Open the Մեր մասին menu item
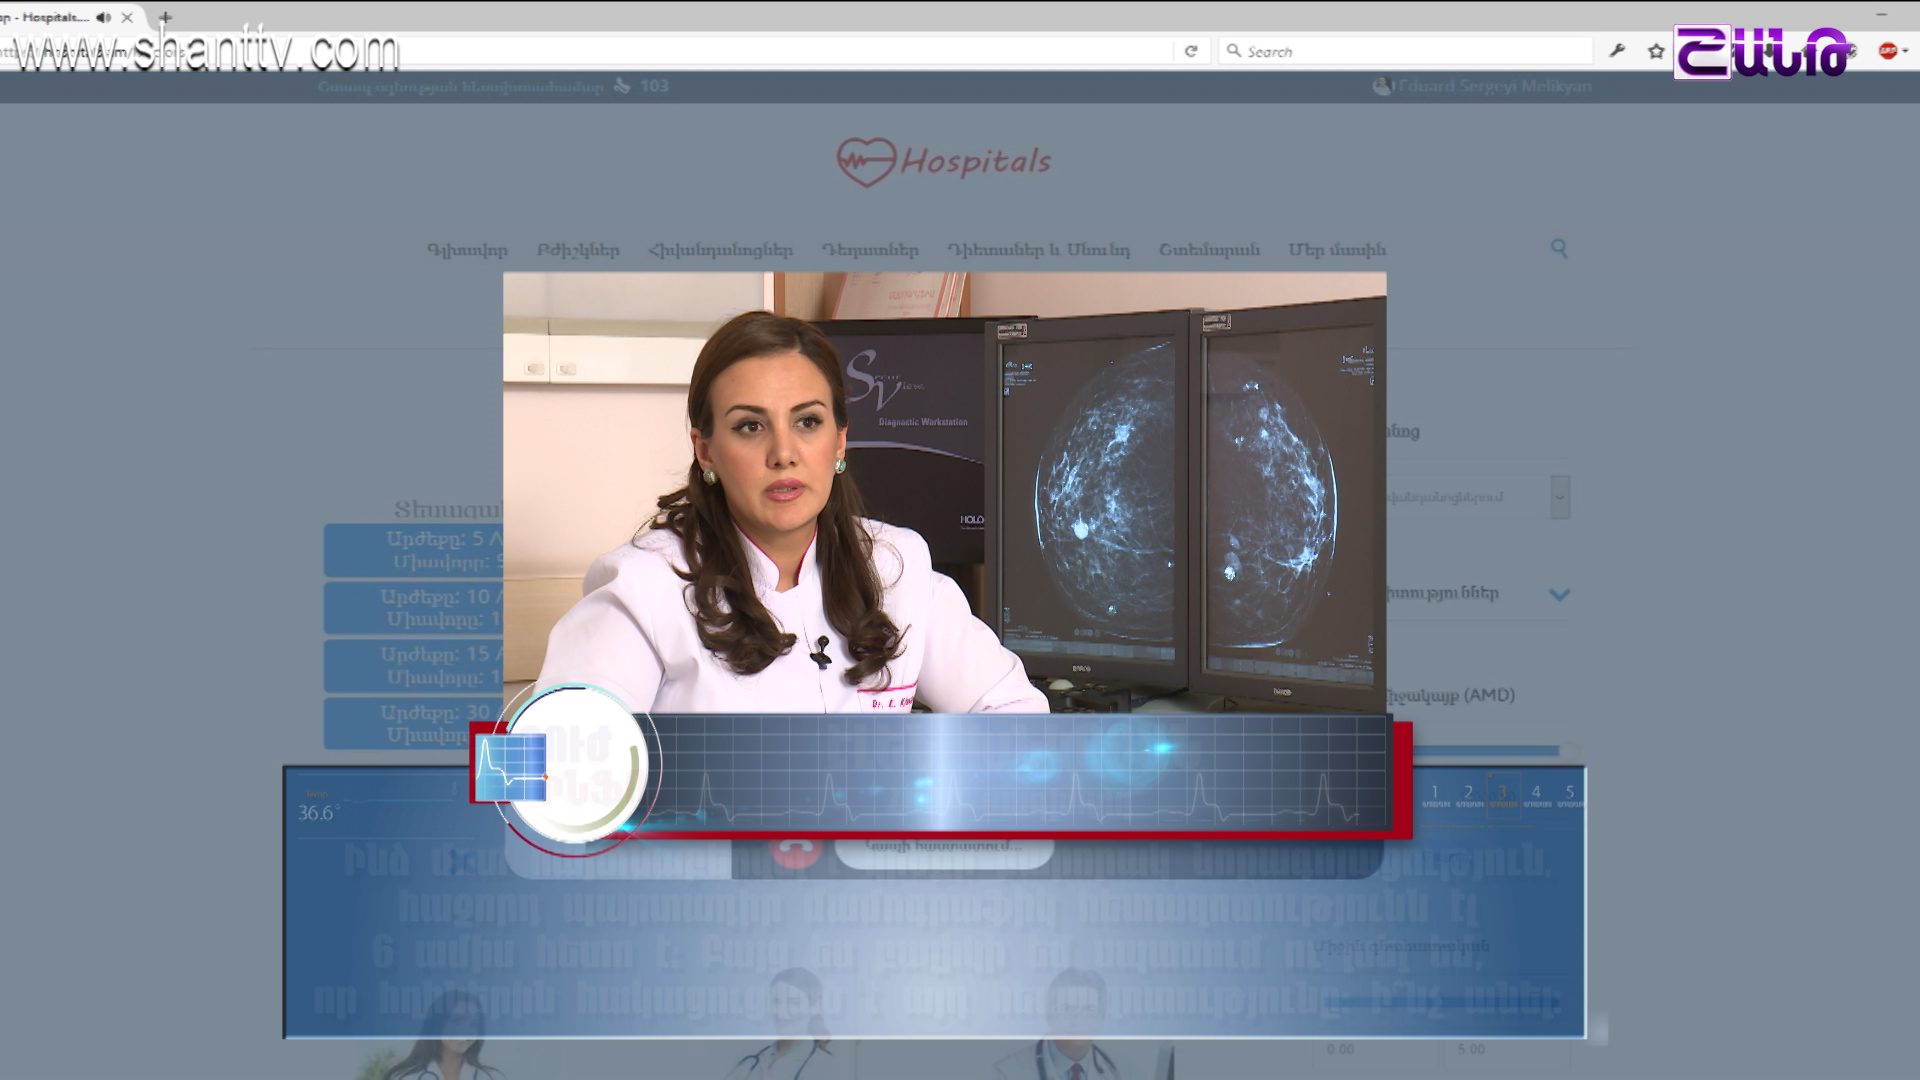The height and width of the screenshot is (1080, 1920). pos(1337,250)
